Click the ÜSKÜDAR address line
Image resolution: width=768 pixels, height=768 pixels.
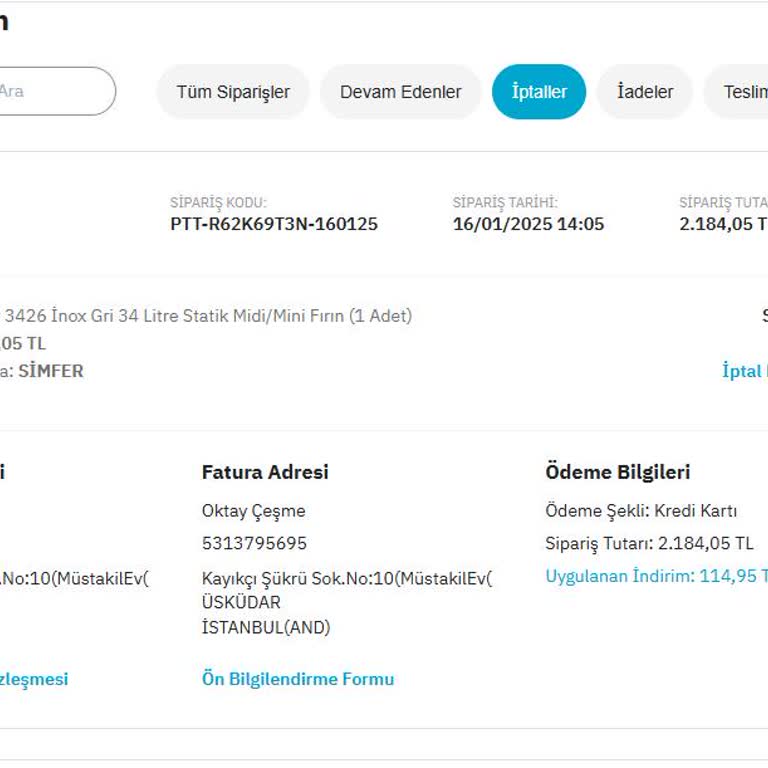click(x=241, y=602)
